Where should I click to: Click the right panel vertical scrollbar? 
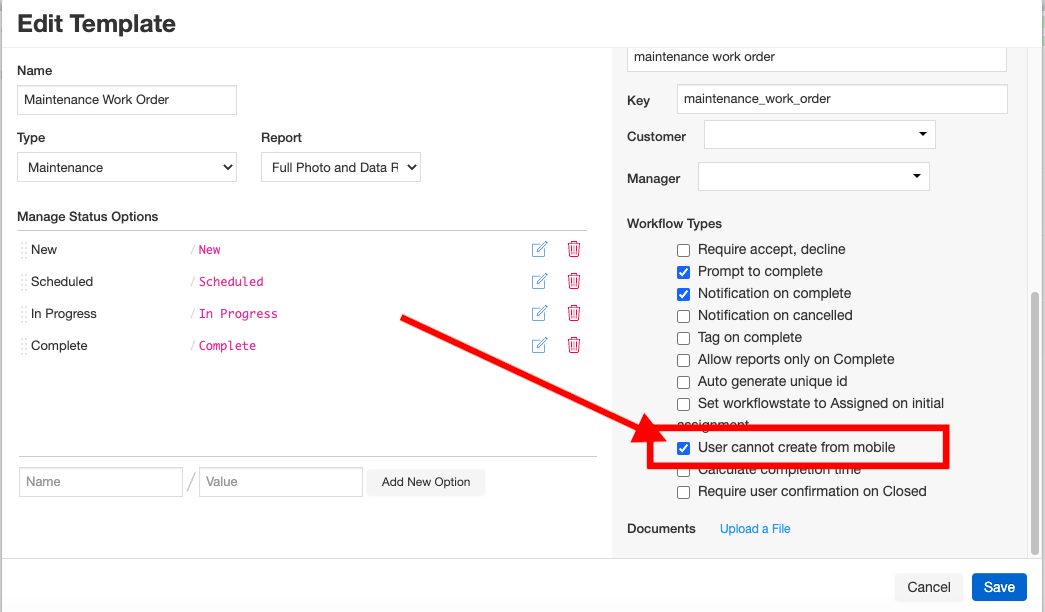pyautogui.click(x=1035, y=420)
